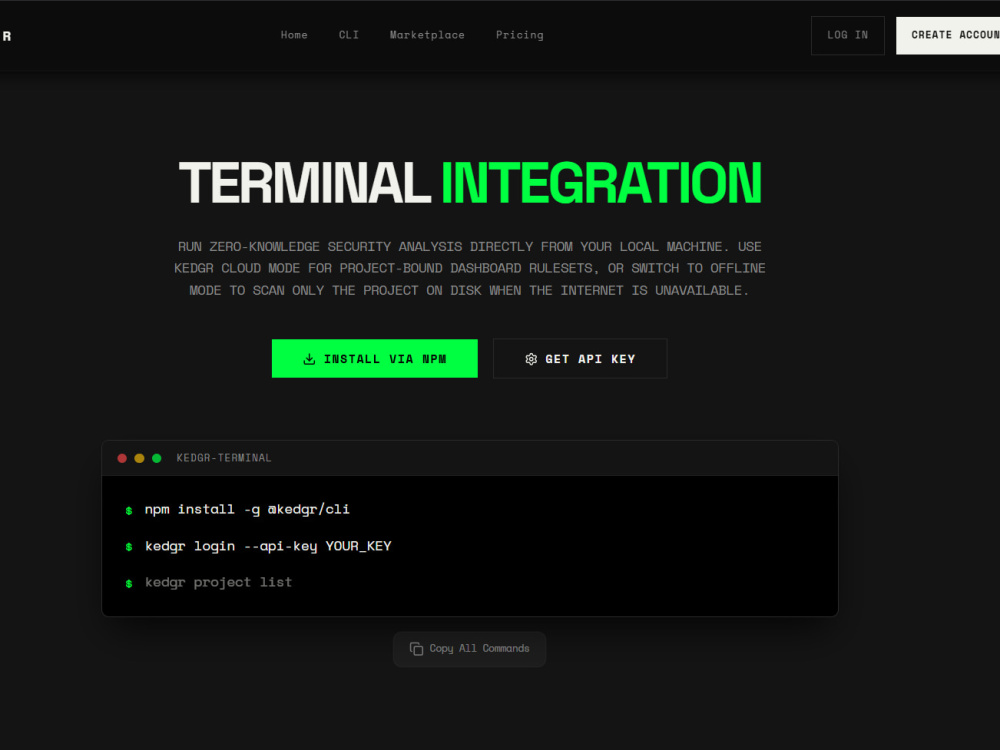Click the gear icon in Get API Key

click(x=531, y=359)
